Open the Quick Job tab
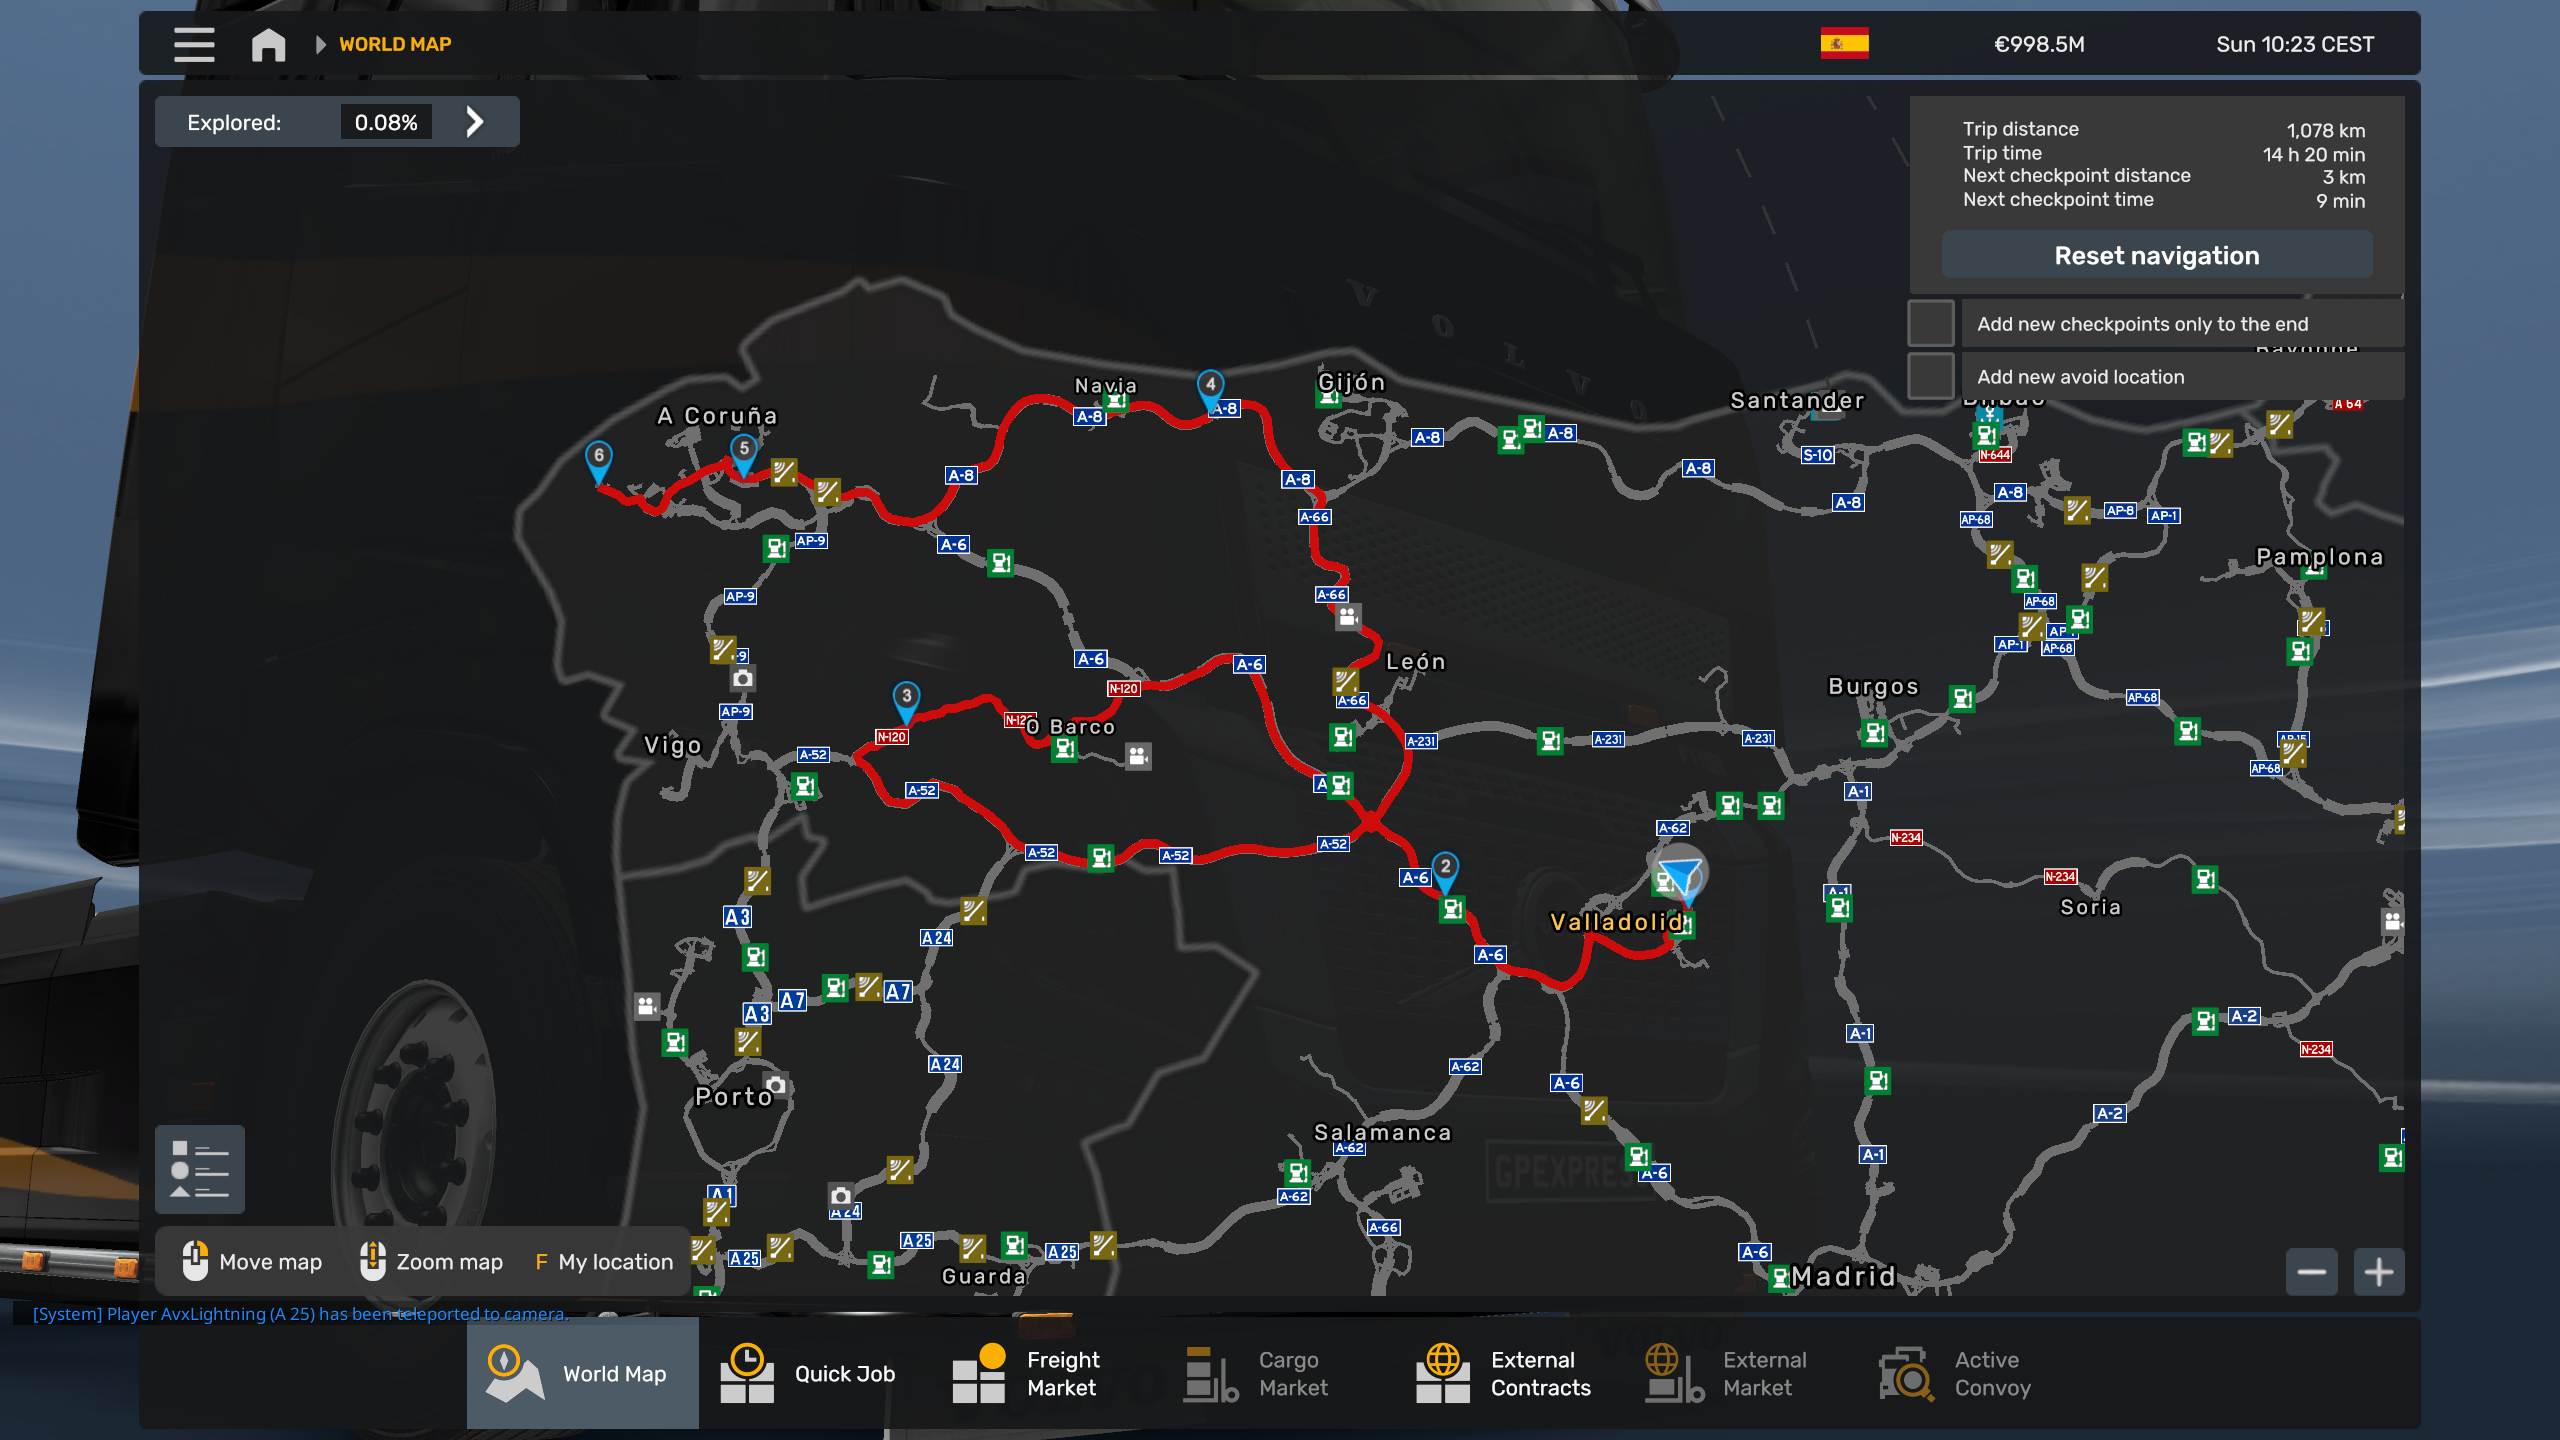 810,1373
